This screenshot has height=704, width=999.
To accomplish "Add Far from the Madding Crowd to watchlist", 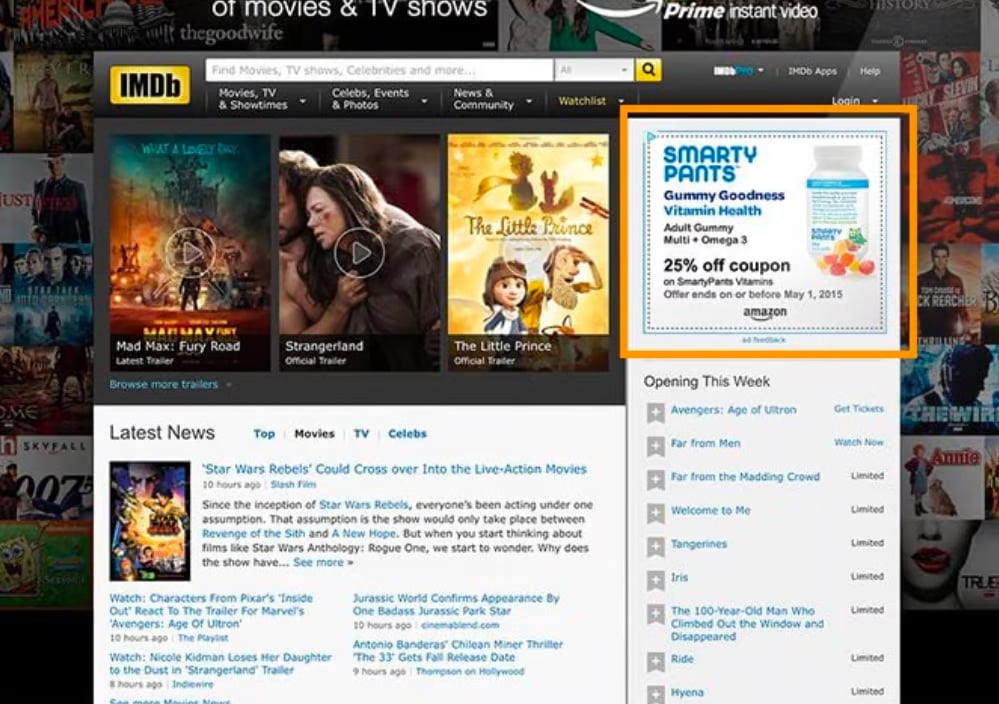I will click(x=656, y=479).
